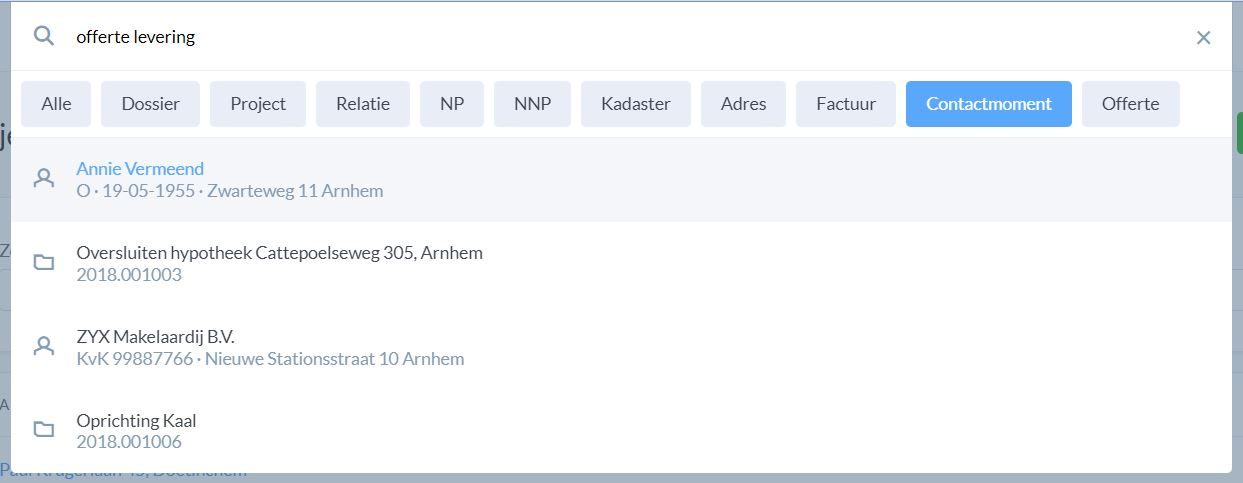Click the person icon beside ZYX Makelaardij

coord(44,346)
